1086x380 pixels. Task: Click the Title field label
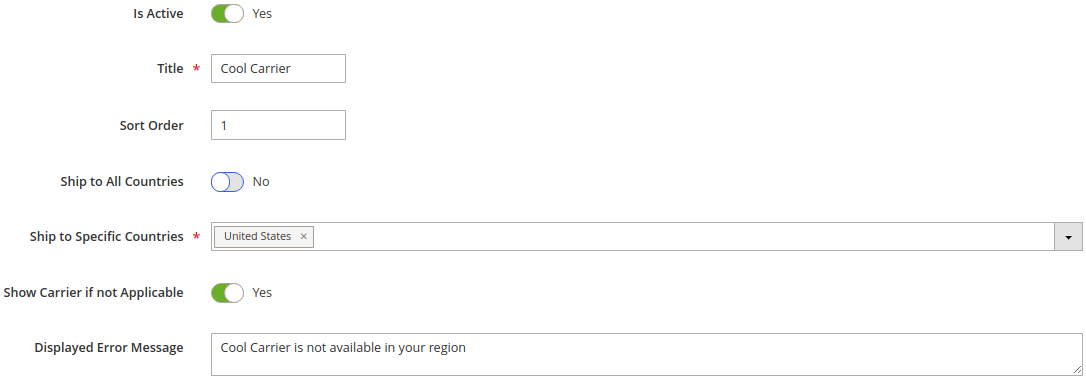tap(170, 69)
